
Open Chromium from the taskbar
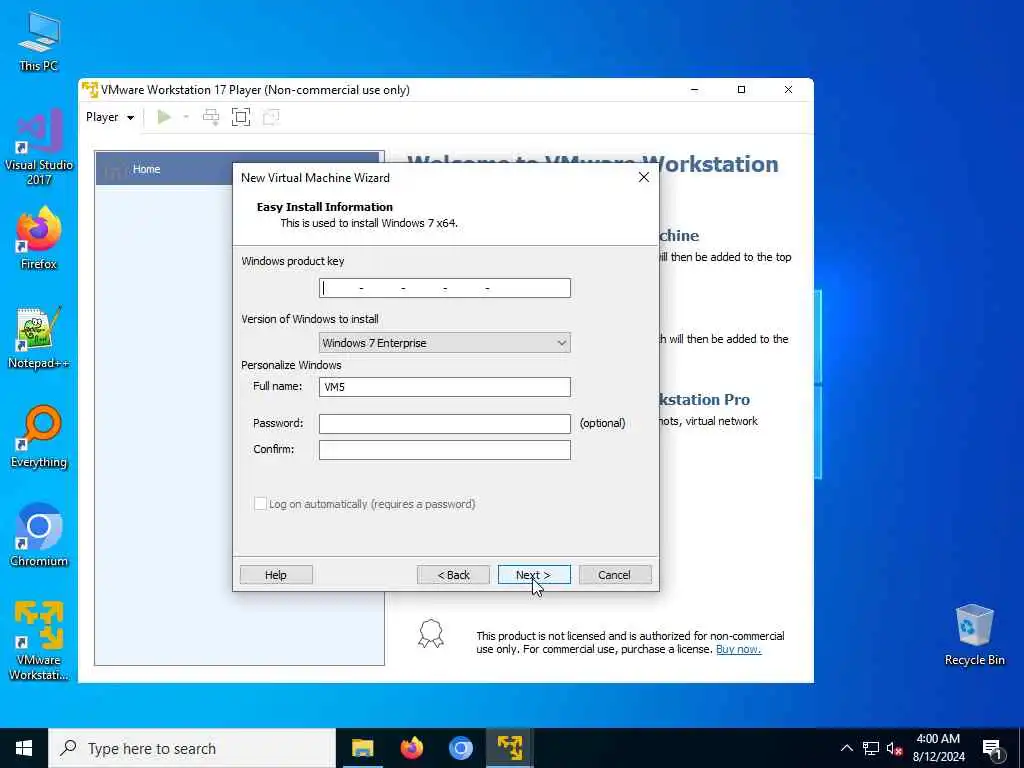460,748
